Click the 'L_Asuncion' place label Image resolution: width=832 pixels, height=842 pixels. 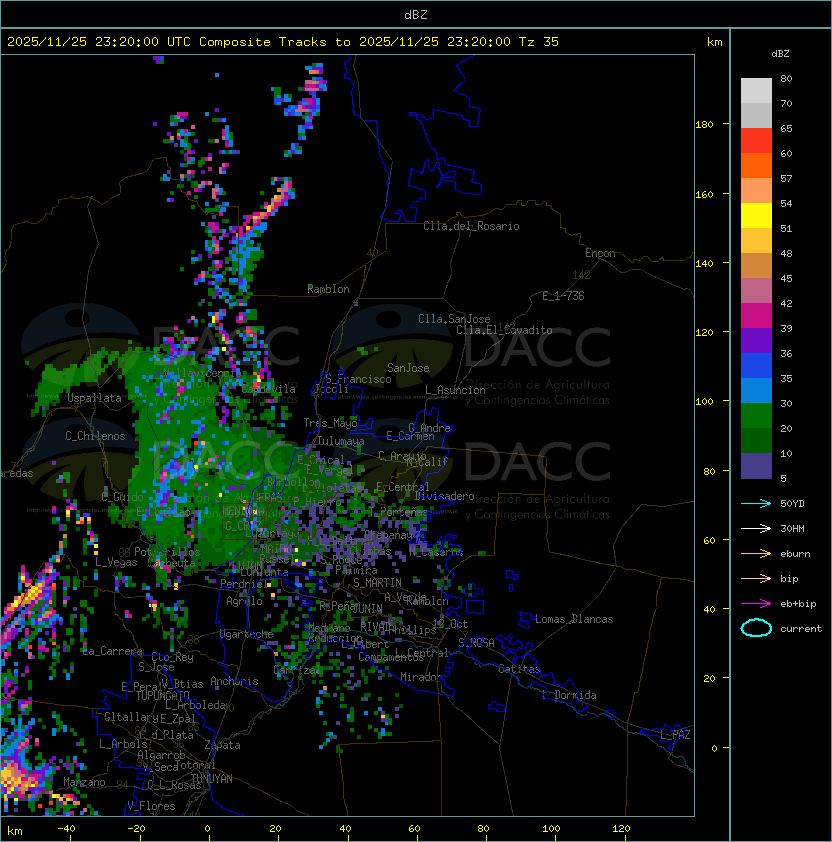coord(455,390)
